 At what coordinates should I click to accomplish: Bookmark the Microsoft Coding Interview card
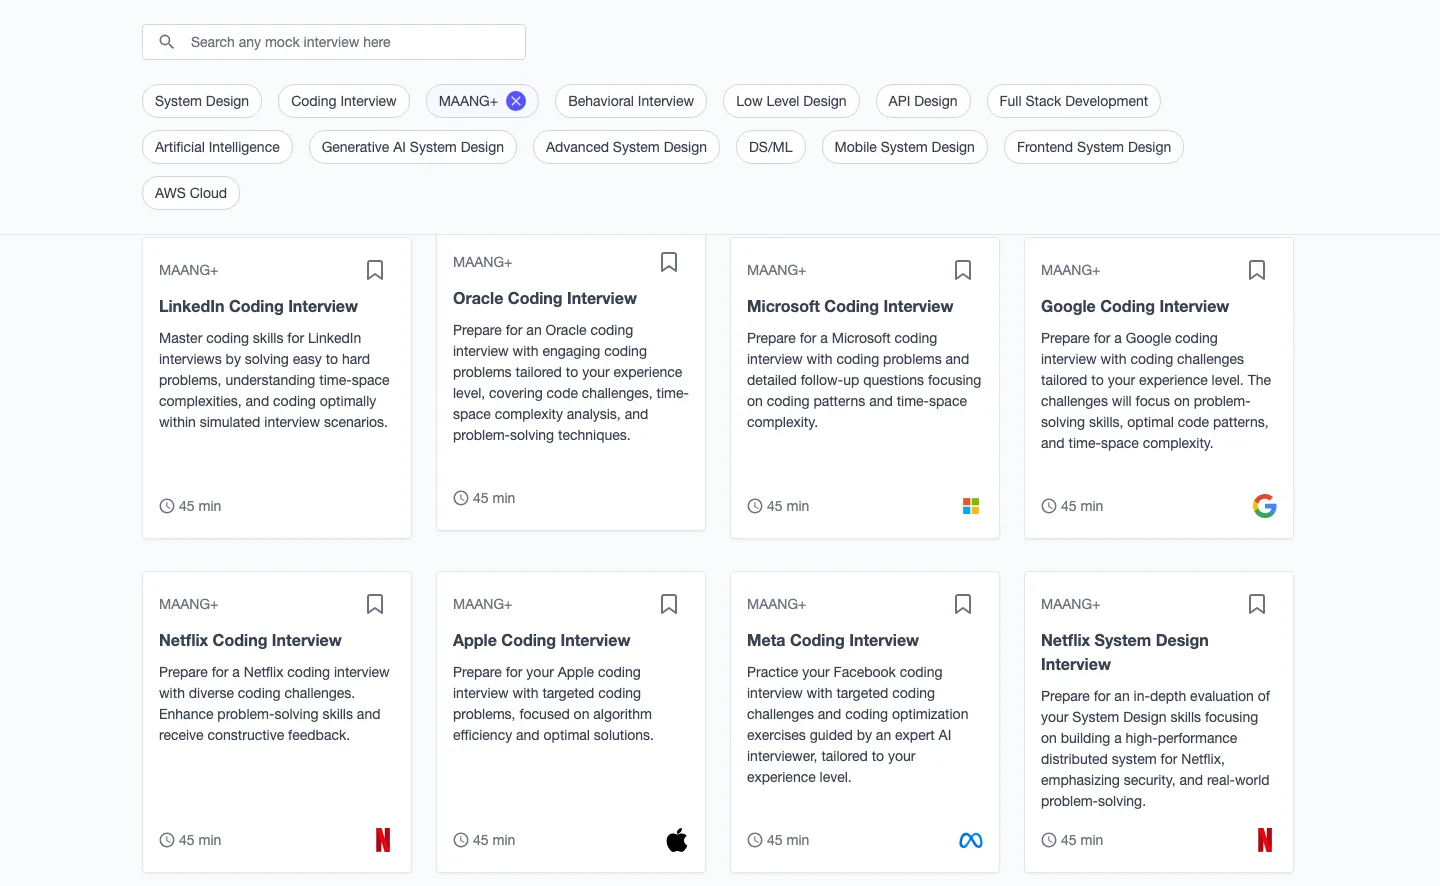(x=963, y=270)
